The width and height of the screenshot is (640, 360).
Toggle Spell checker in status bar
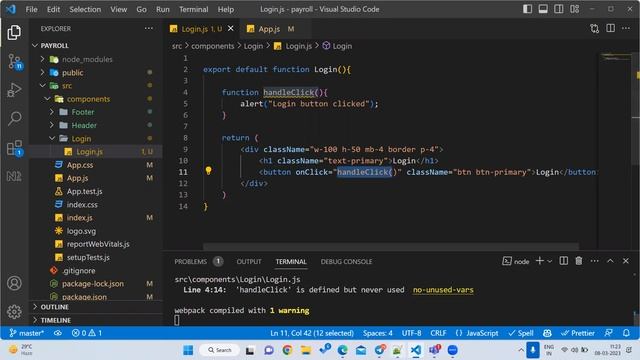coord(521,333)
